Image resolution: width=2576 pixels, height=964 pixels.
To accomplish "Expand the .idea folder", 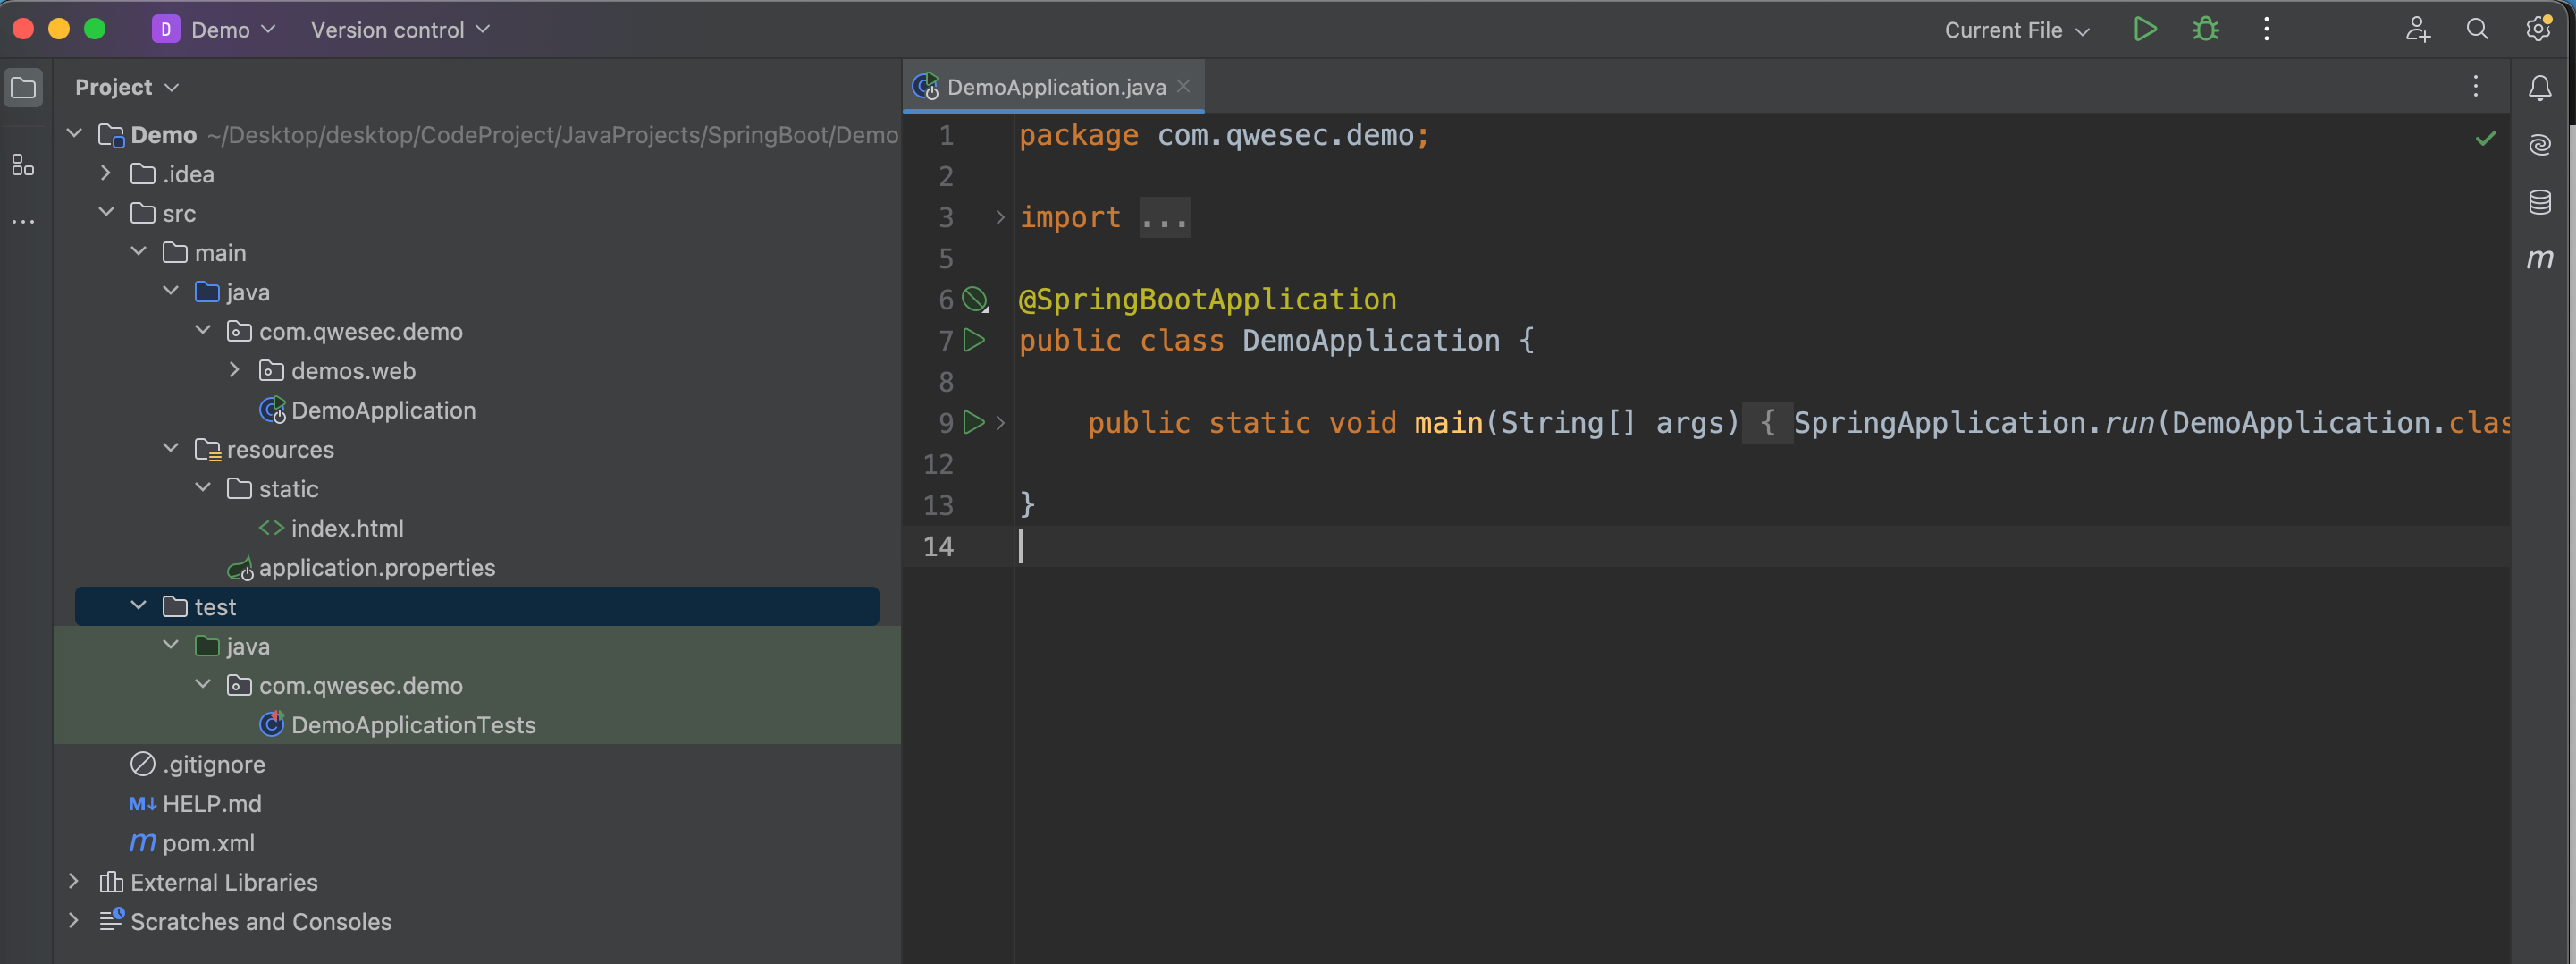I will pyautogui.click(x=106, y=173).
